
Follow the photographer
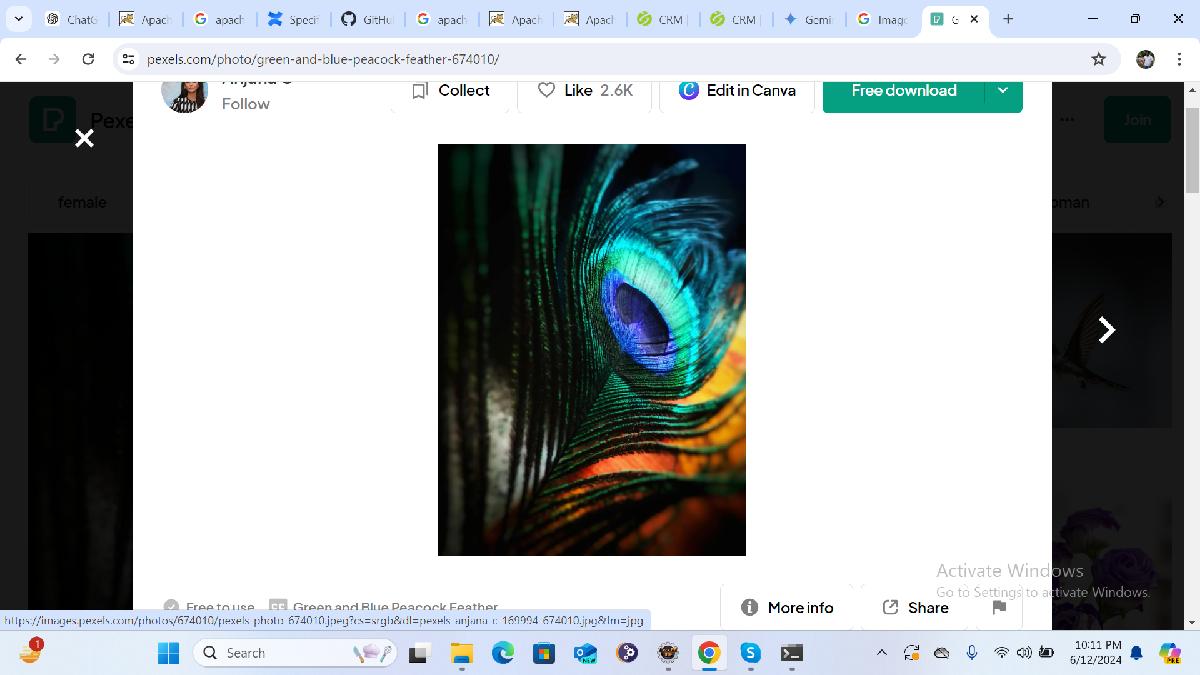246,104
